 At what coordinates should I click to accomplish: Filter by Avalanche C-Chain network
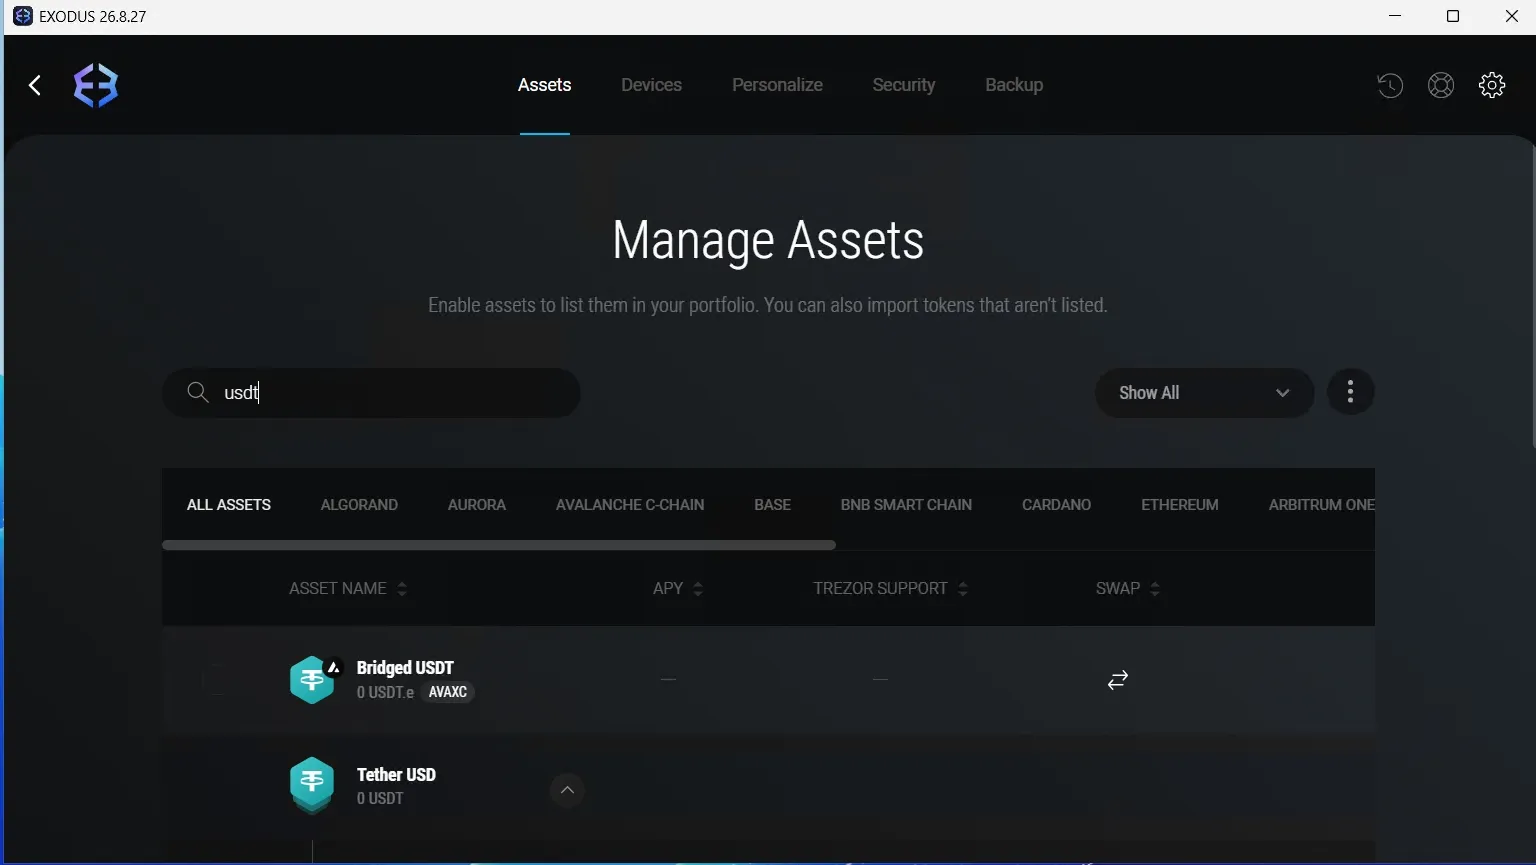coord(630,505)
